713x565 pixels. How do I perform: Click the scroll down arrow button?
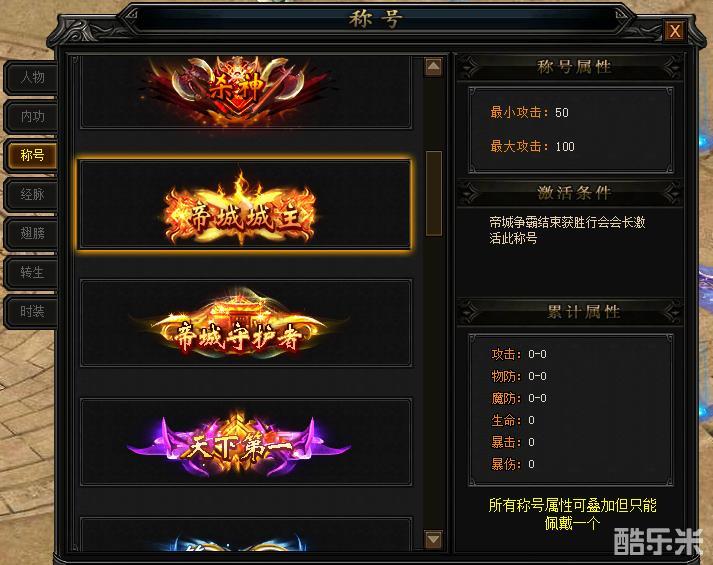433,540
